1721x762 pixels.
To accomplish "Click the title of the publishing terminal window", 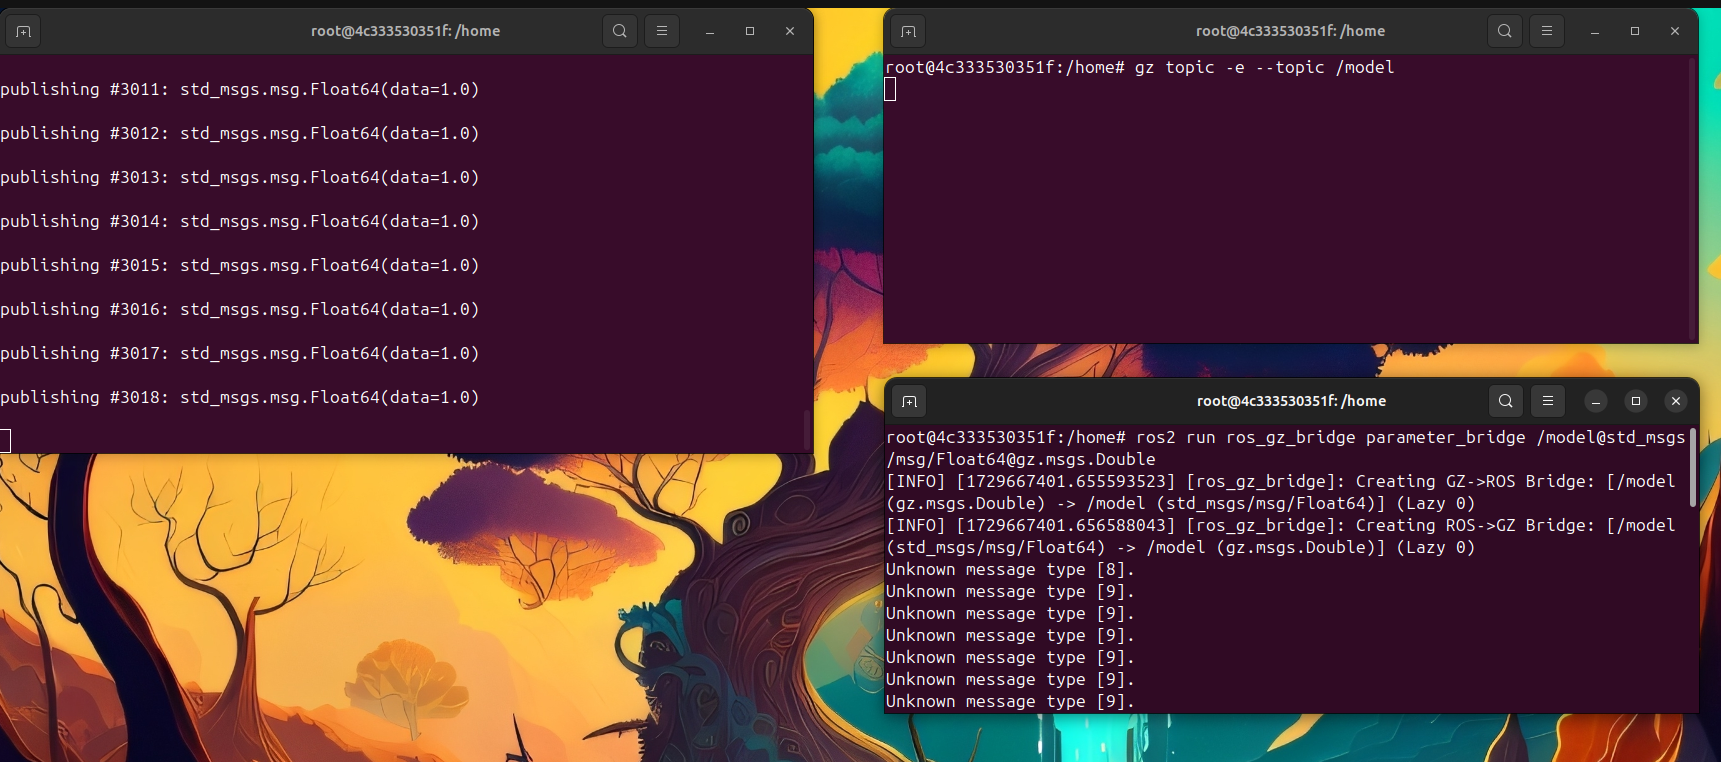I will [405, 31].
